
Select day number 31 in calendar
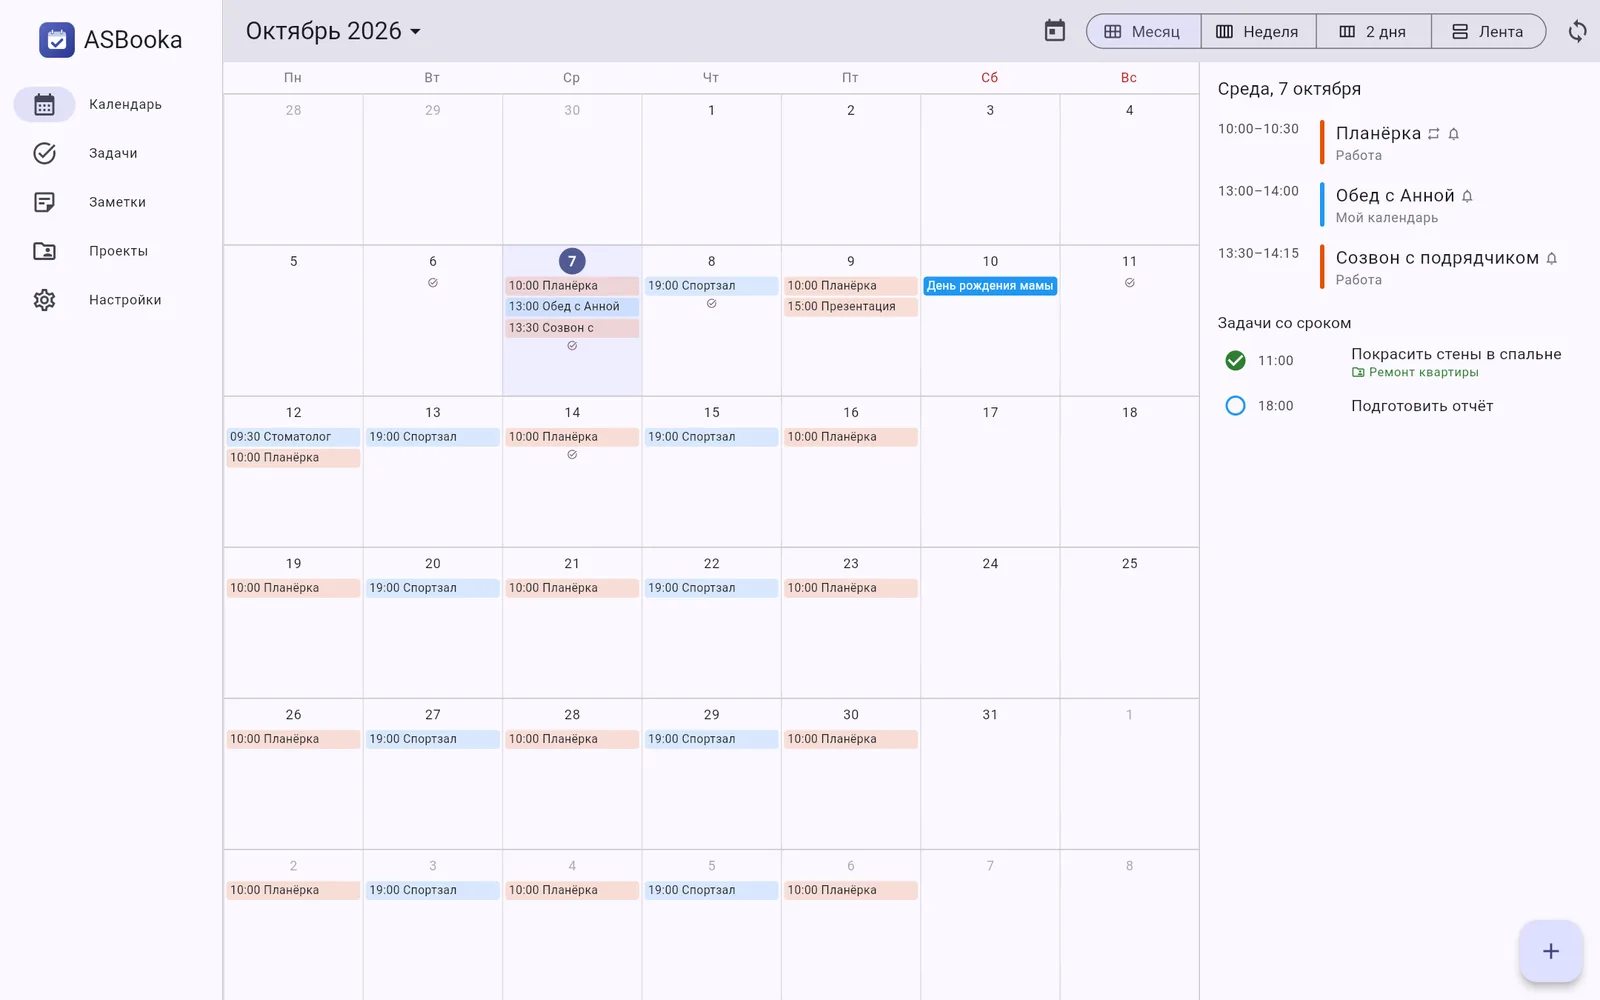990,715
